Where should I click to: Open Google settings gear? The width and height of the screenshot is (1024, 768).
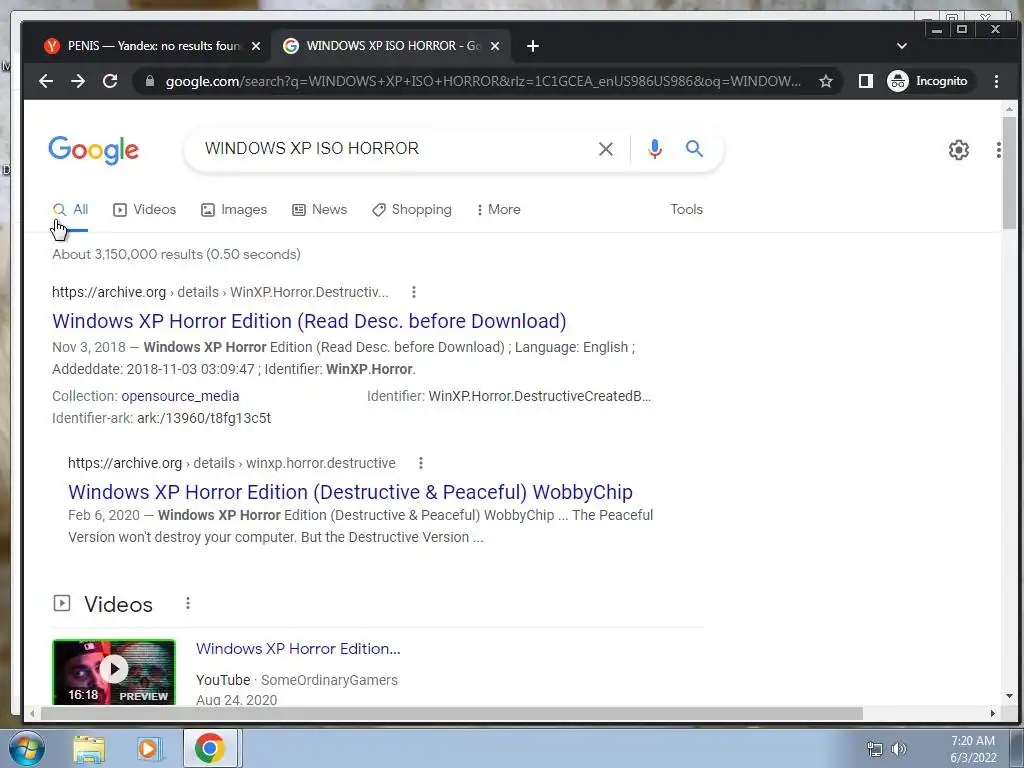click(959, 150)
